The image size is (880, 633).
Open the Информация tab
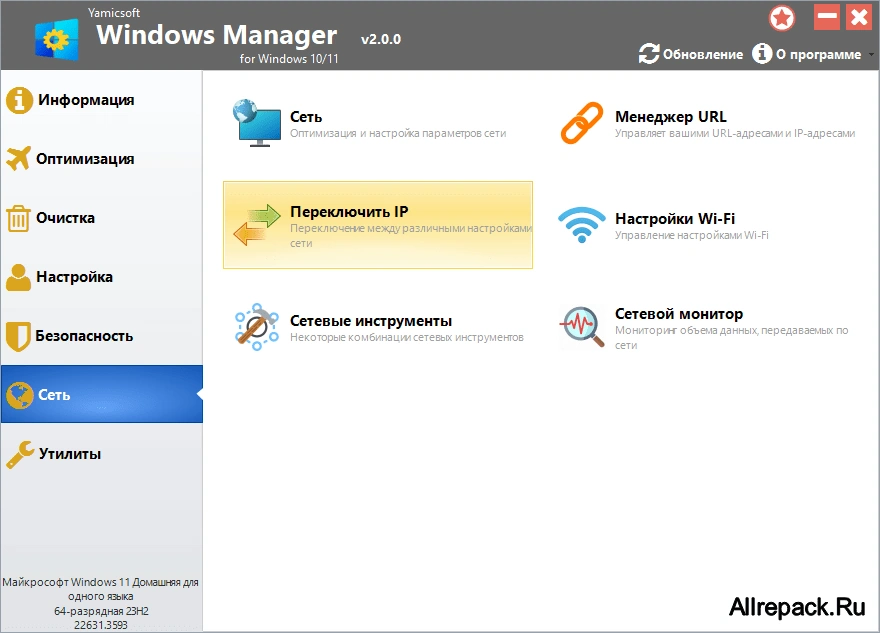[102, 100]
